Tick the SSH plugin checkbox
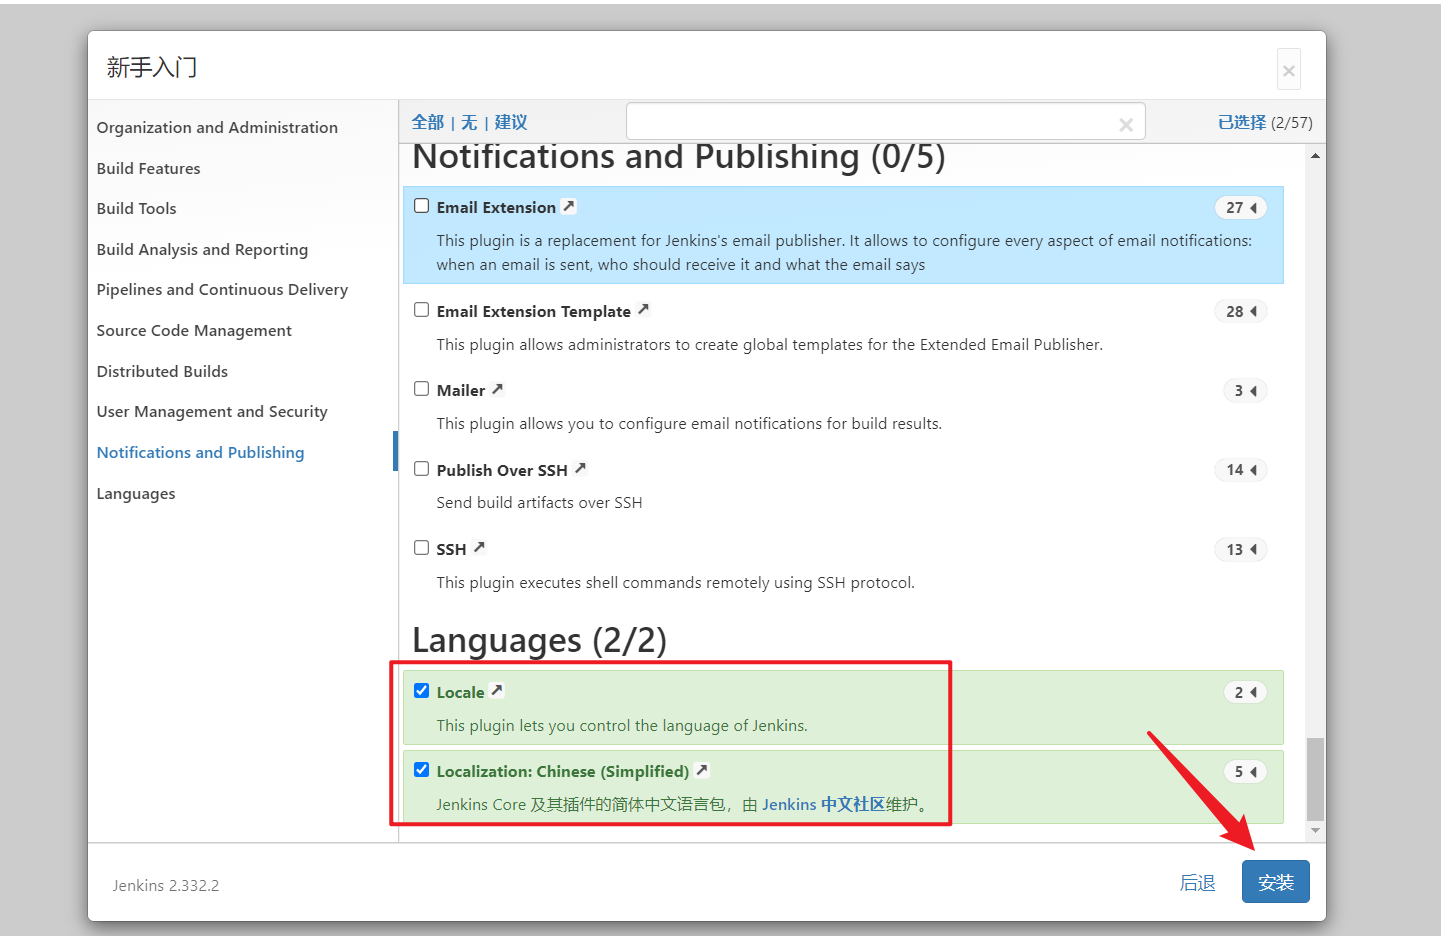The image size is (1441, 936). click(422, 548)
